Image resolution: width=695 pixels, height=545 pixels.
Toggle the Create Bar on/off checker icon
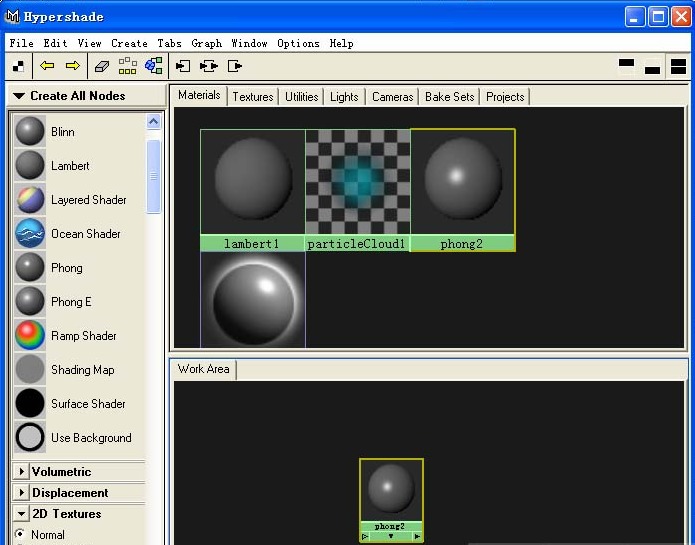pos(19,66)
